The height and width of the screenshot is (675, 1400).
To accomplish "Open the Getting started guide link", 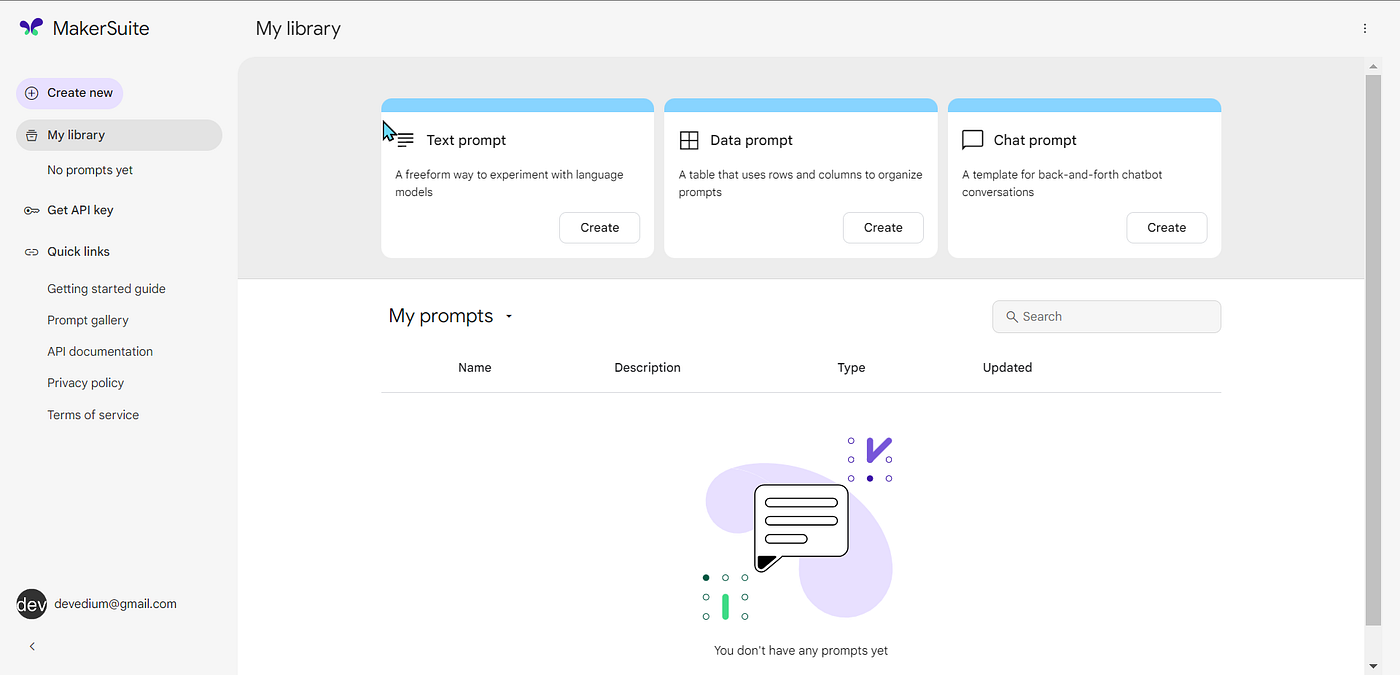I will [x=106, y=289].
